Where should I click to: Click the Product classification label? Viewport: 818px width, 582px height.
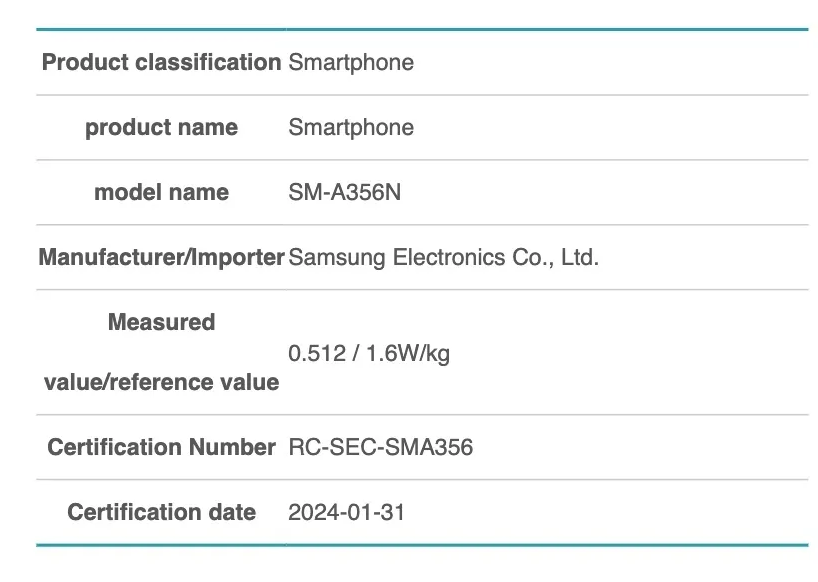point(161,63)
